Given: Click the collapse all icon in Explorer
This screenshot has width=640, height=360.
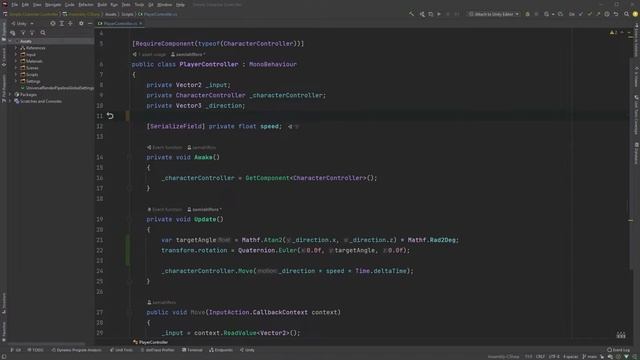Looking at the screenshot, I should coord(70,24).
